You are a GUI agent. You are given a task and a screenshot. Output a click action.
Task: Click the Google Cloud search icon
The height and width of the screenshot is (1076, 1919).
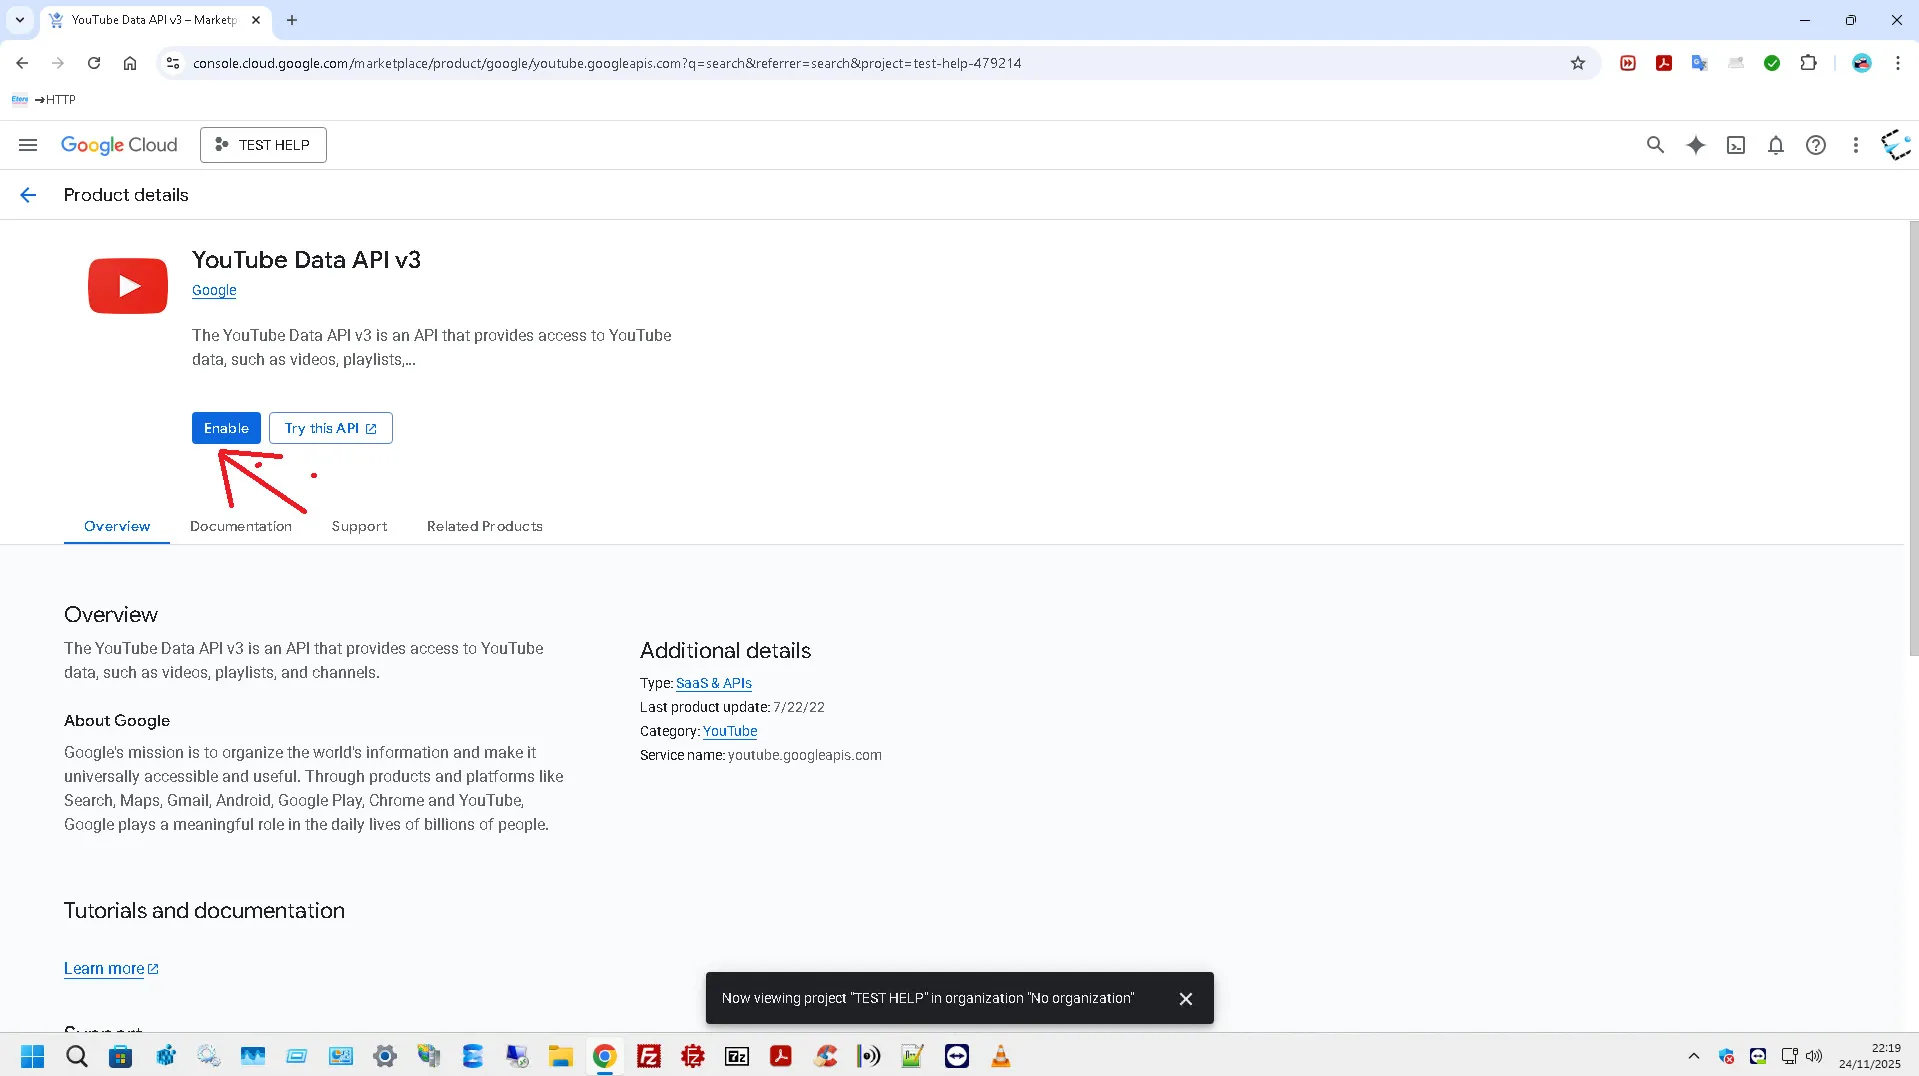point(1655,145)
